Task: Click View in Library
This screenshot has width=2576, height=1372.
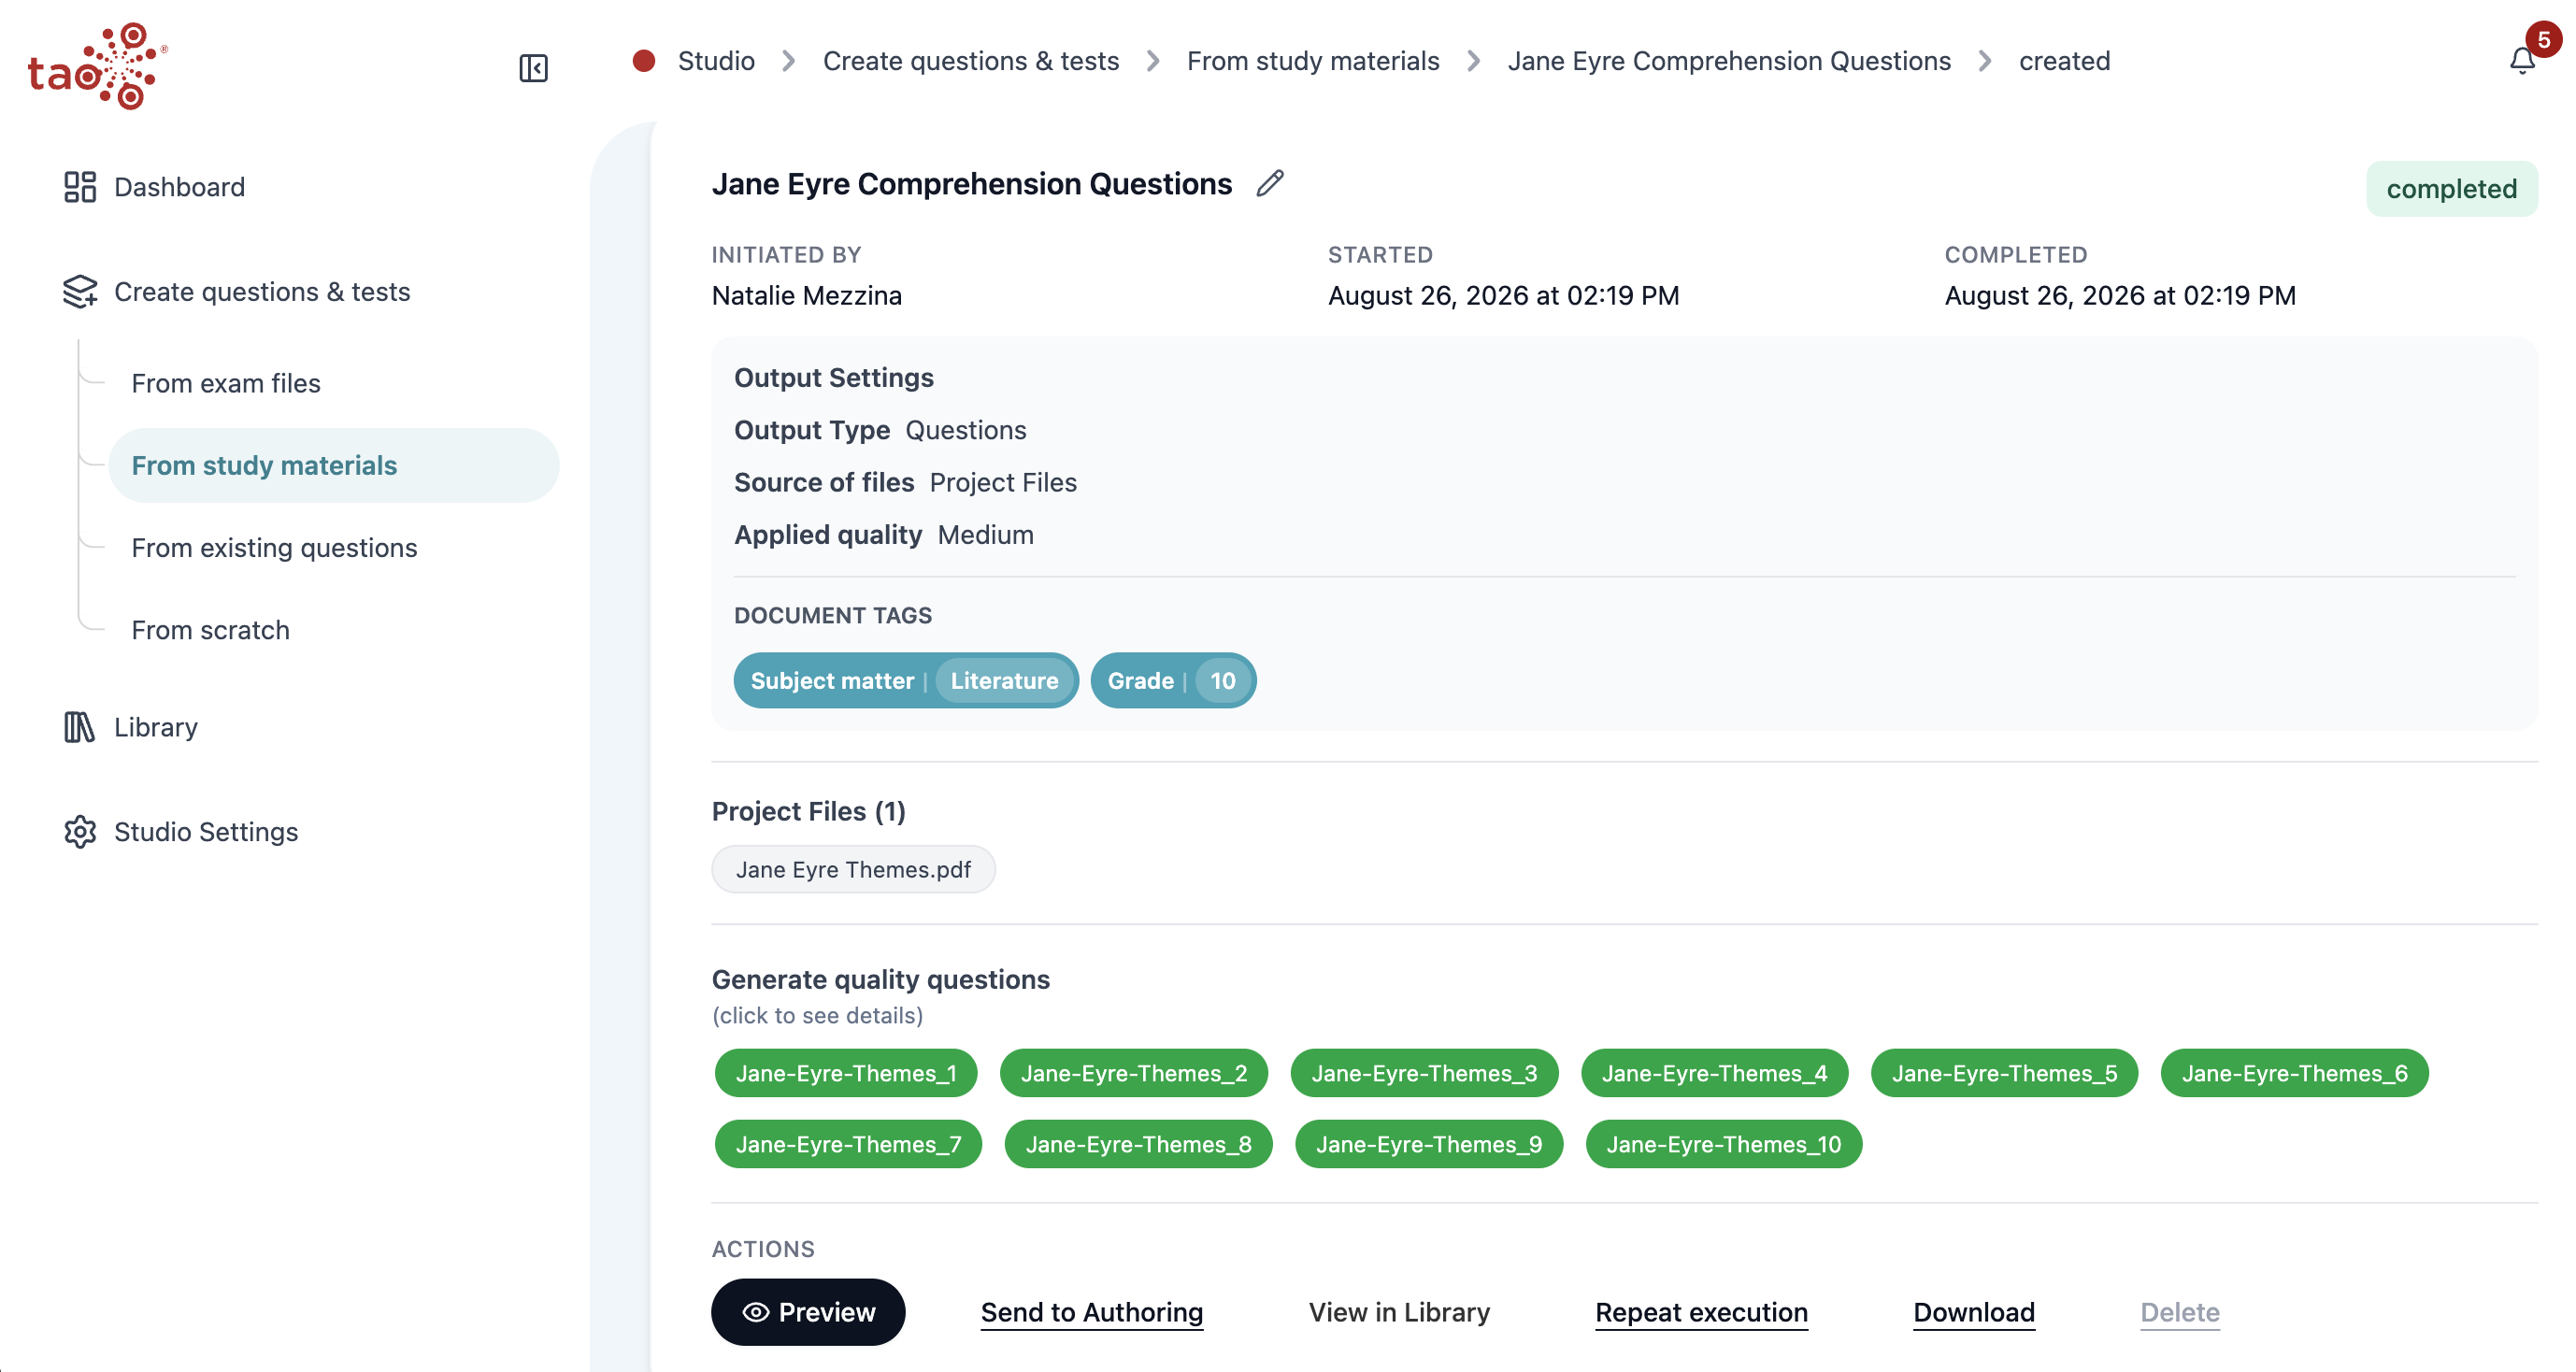Action: pos(1399,1312)
